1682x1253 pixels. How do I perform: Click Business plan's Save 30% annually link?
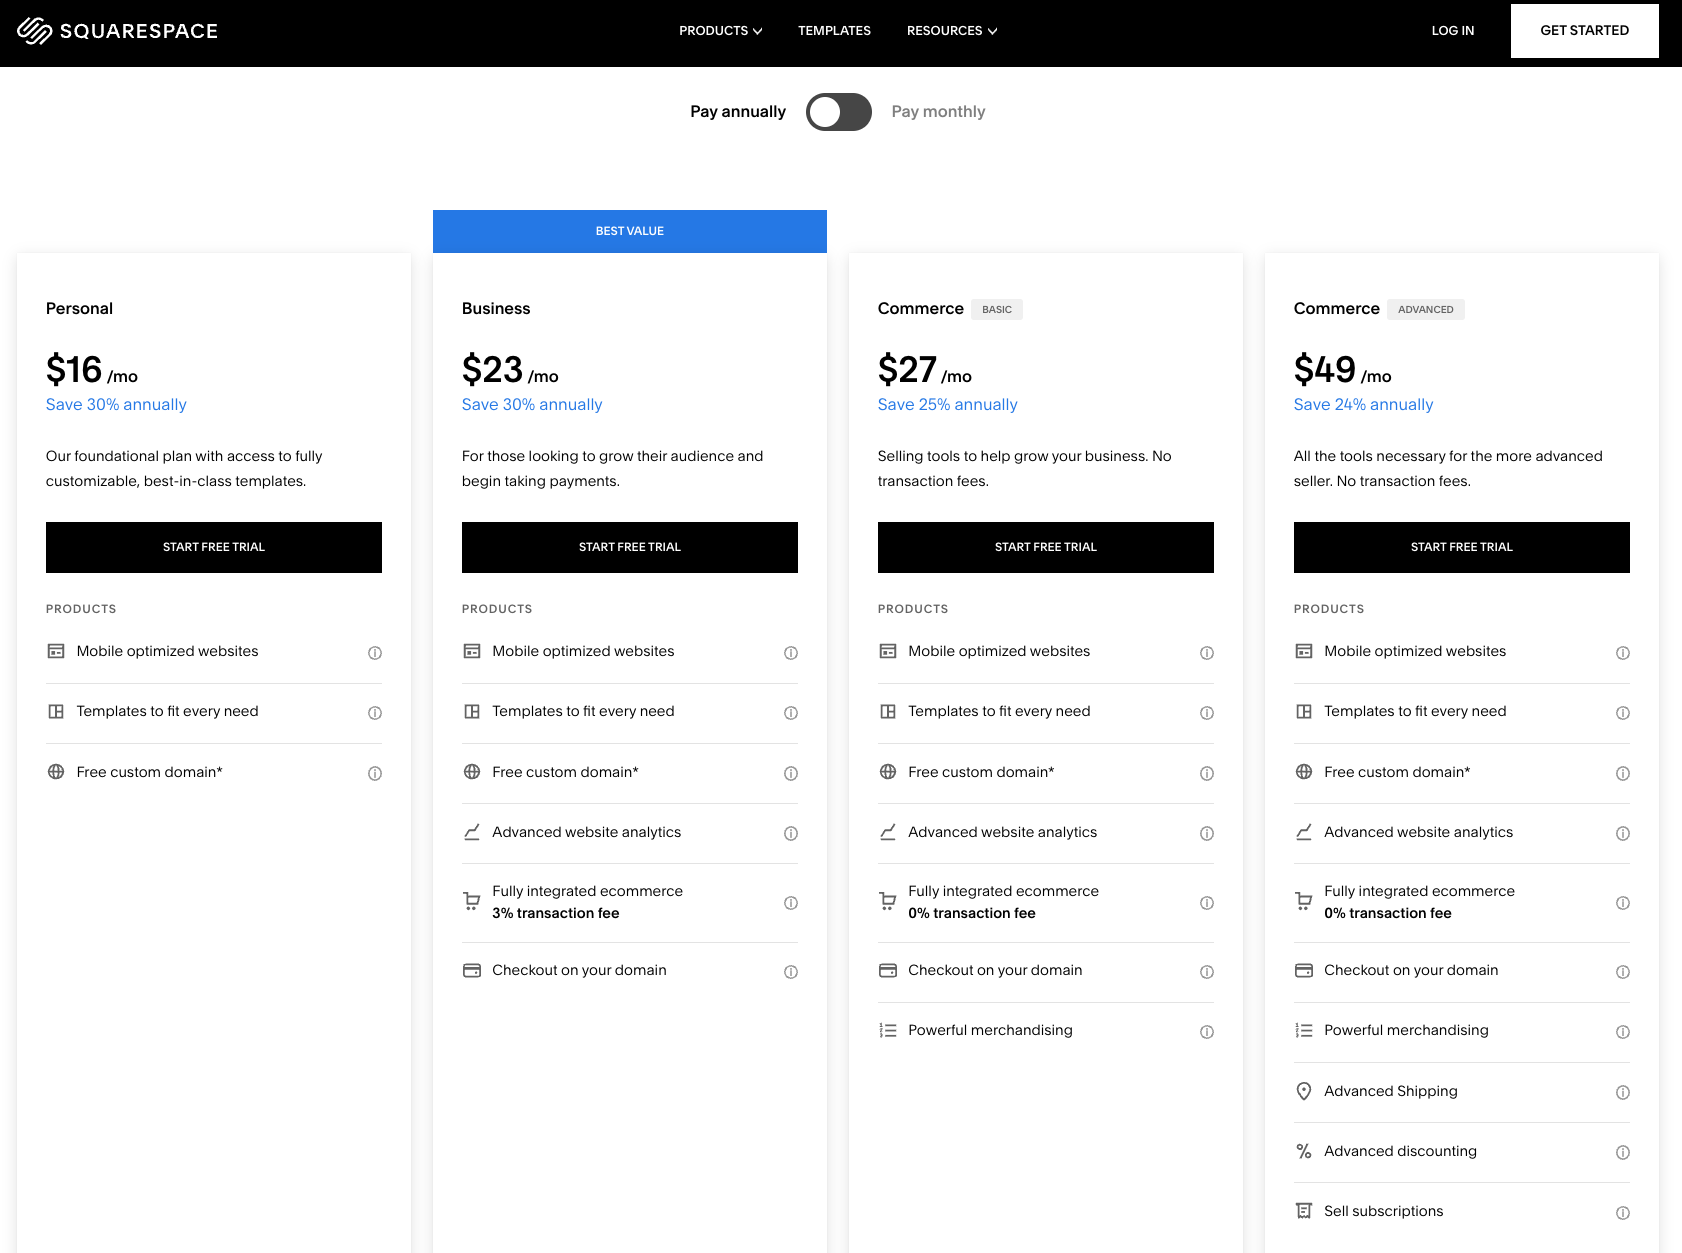(x=532, y=405)
